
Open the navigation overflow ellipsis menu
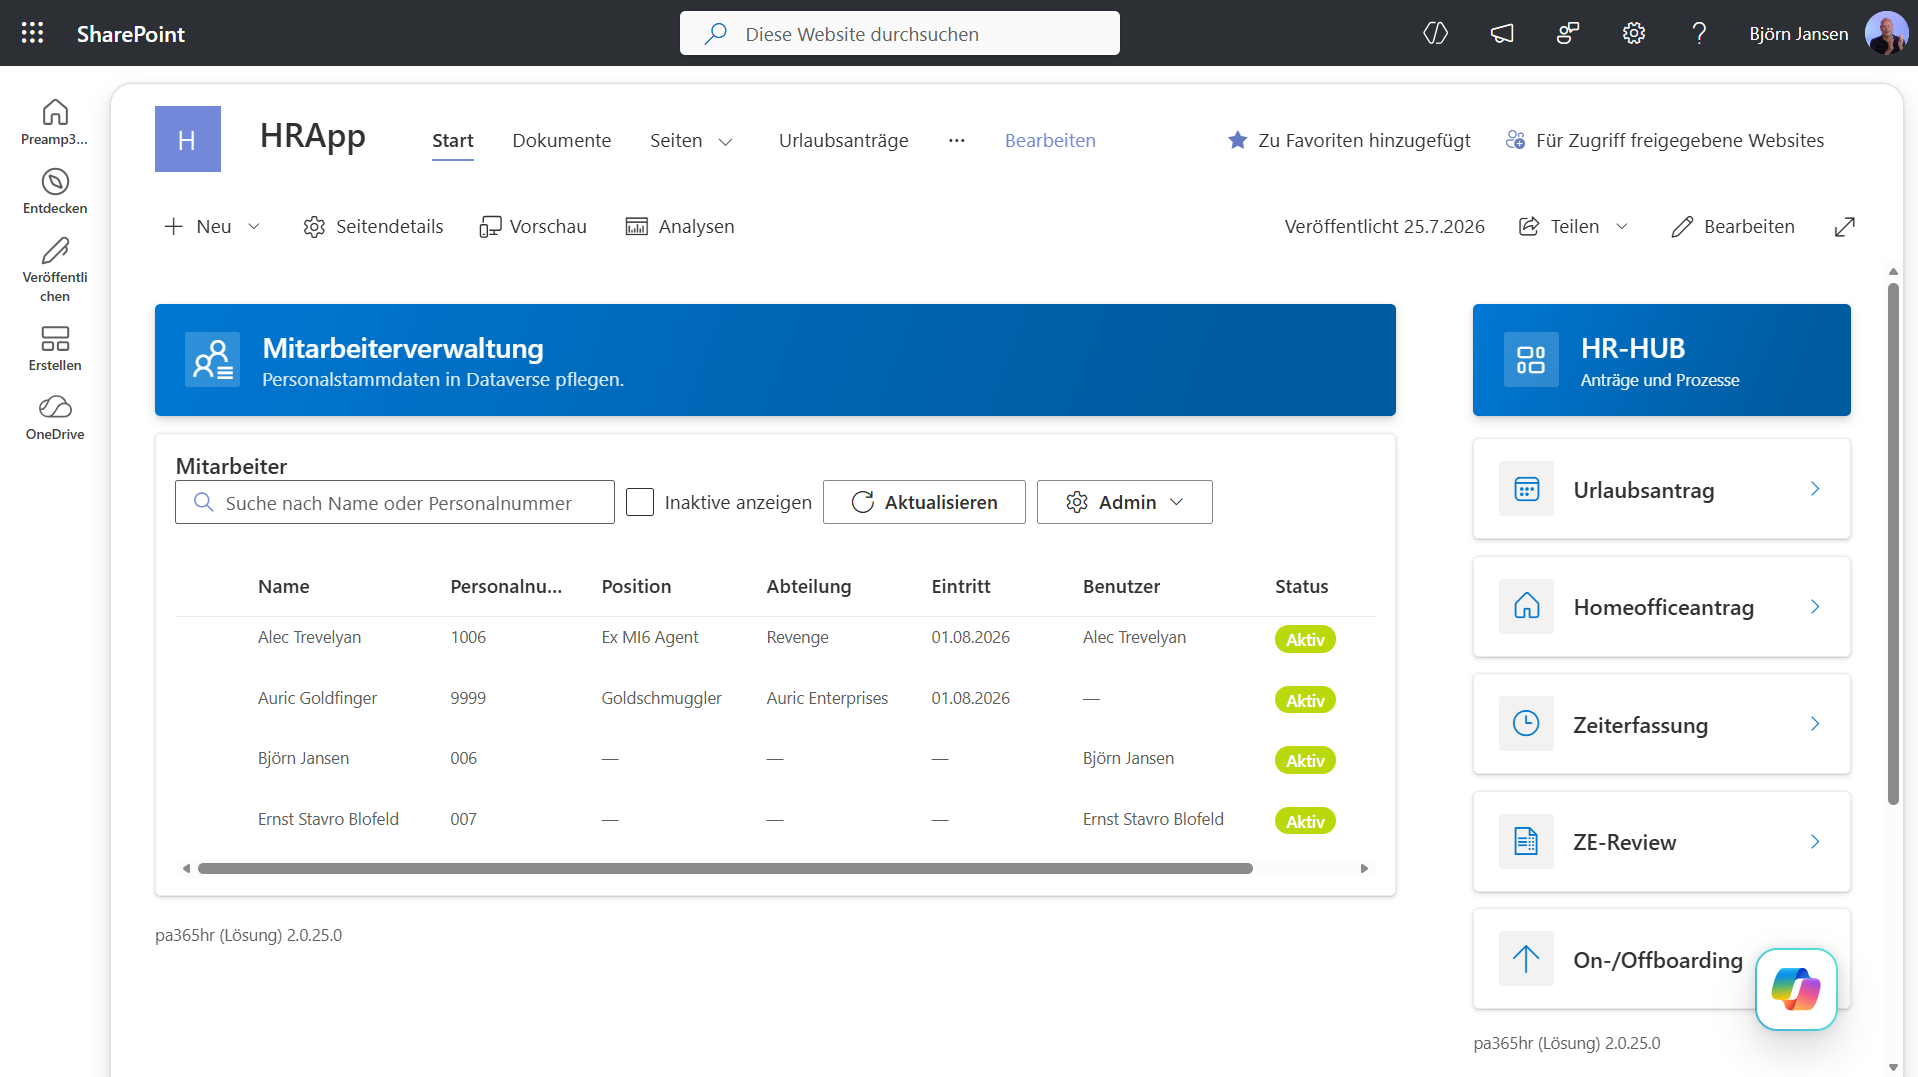click(957, 140)
